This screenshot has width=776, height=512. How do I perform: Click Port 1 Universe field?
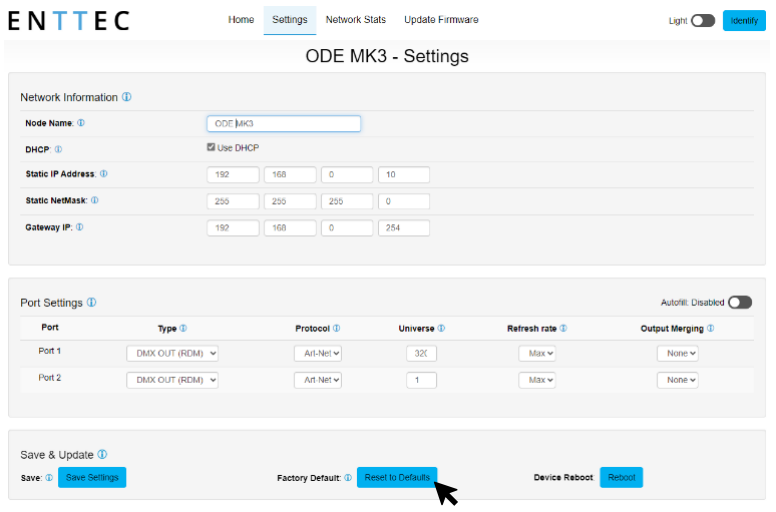click(421, 353)
